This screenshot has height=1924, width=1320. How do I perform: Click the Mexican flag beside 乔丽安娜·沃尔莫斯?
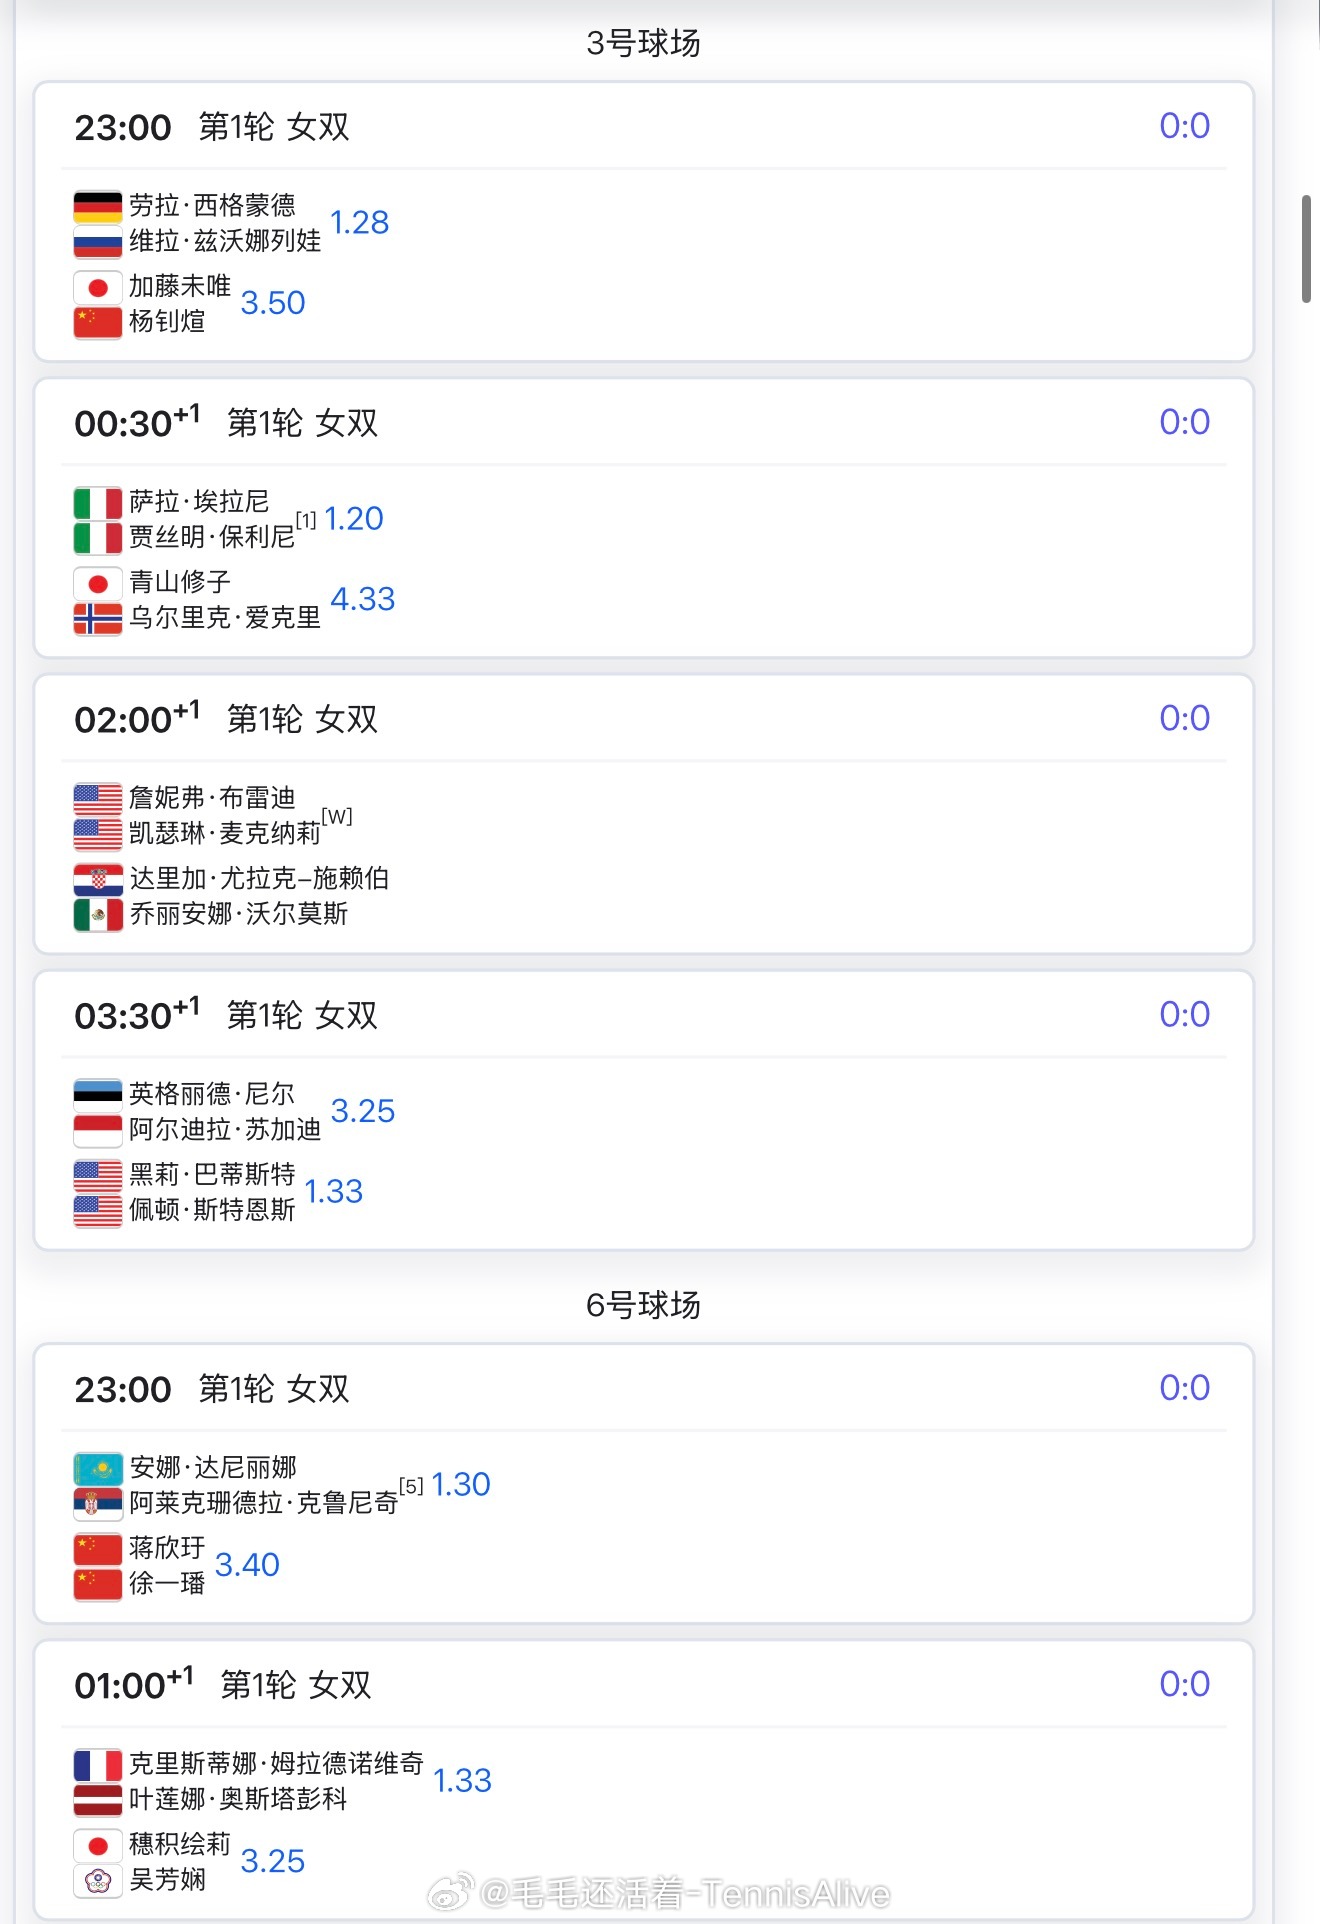(x=97, y=914)
